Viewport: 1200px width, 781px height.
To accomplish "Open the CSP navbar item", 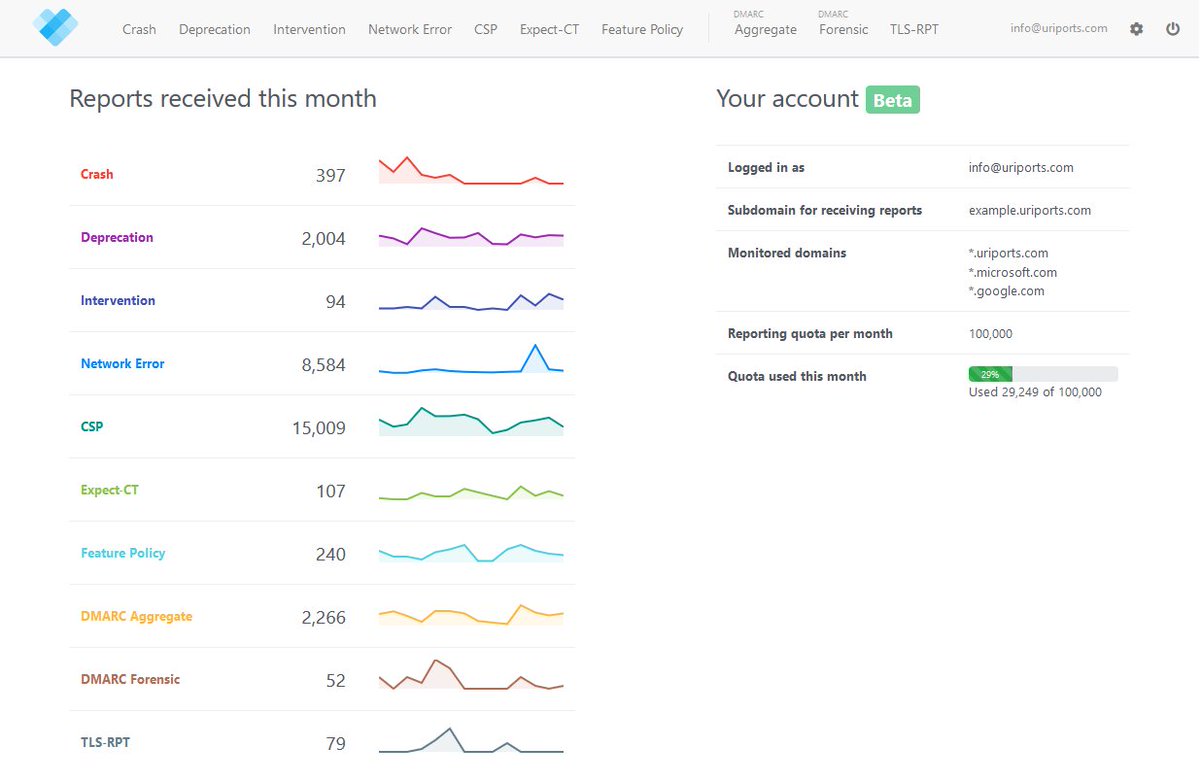I will [x=486, y=29].
